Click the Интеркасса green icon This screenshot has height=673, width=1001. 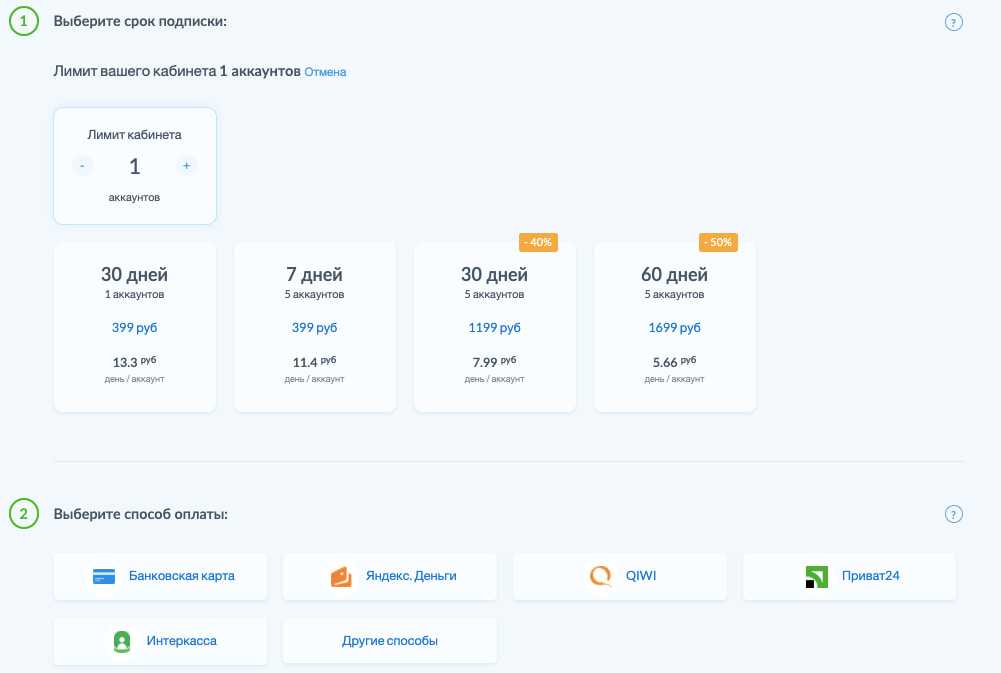pyautogui.click(x=121, y=641)
